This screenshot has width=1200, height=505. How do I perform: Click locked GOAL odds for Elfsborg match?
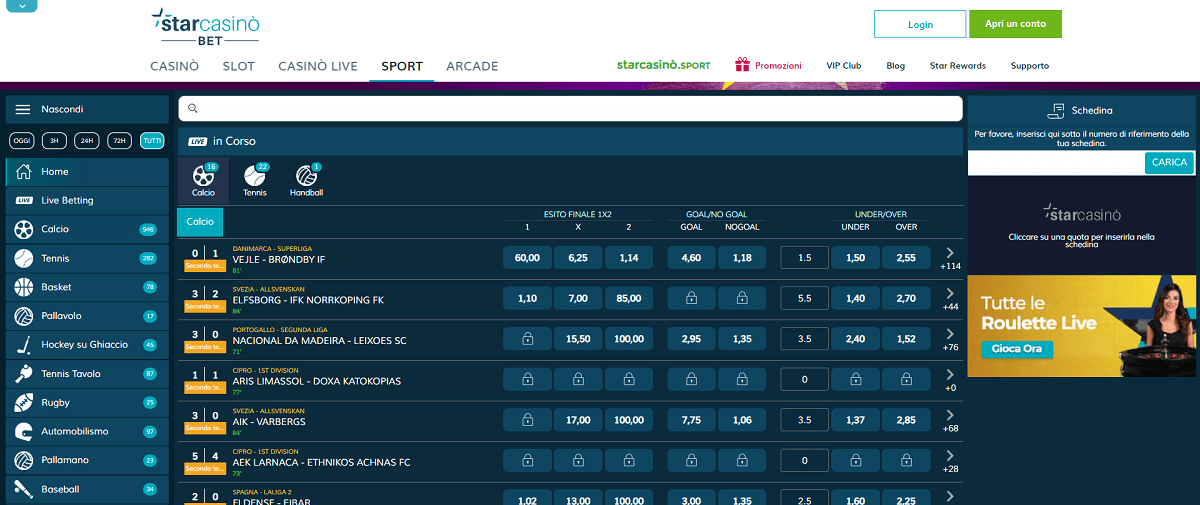tap(691, 299)
